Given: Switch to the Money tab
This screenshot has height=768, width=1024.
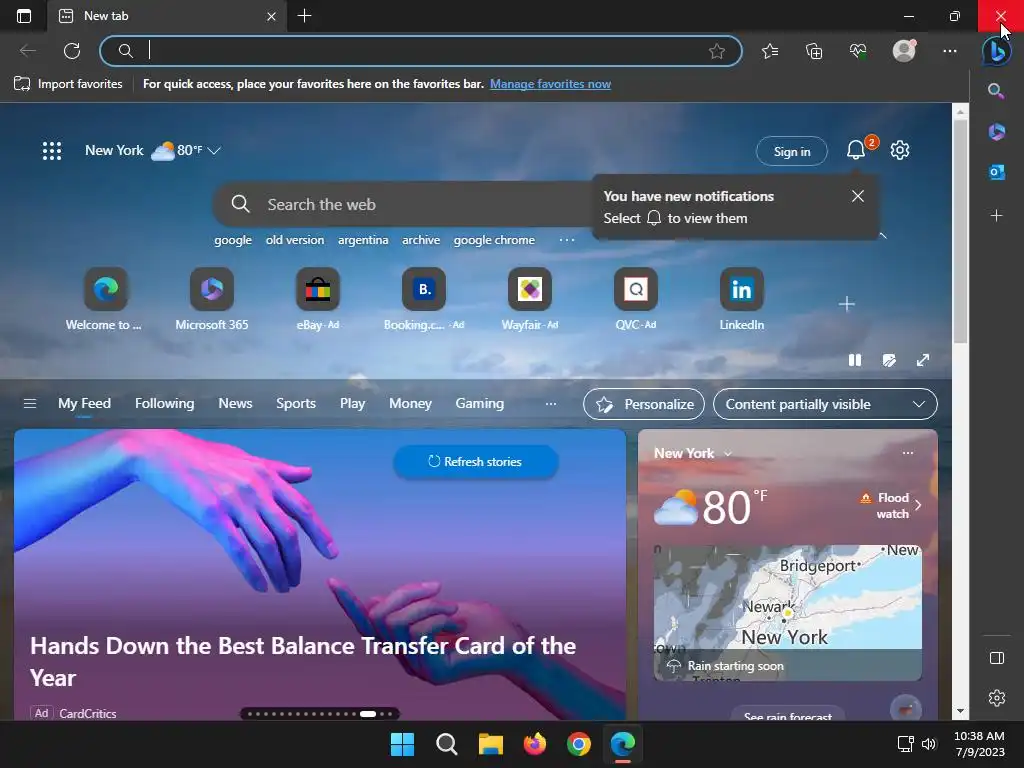Looking at the screenshot, I should (410, 404).
